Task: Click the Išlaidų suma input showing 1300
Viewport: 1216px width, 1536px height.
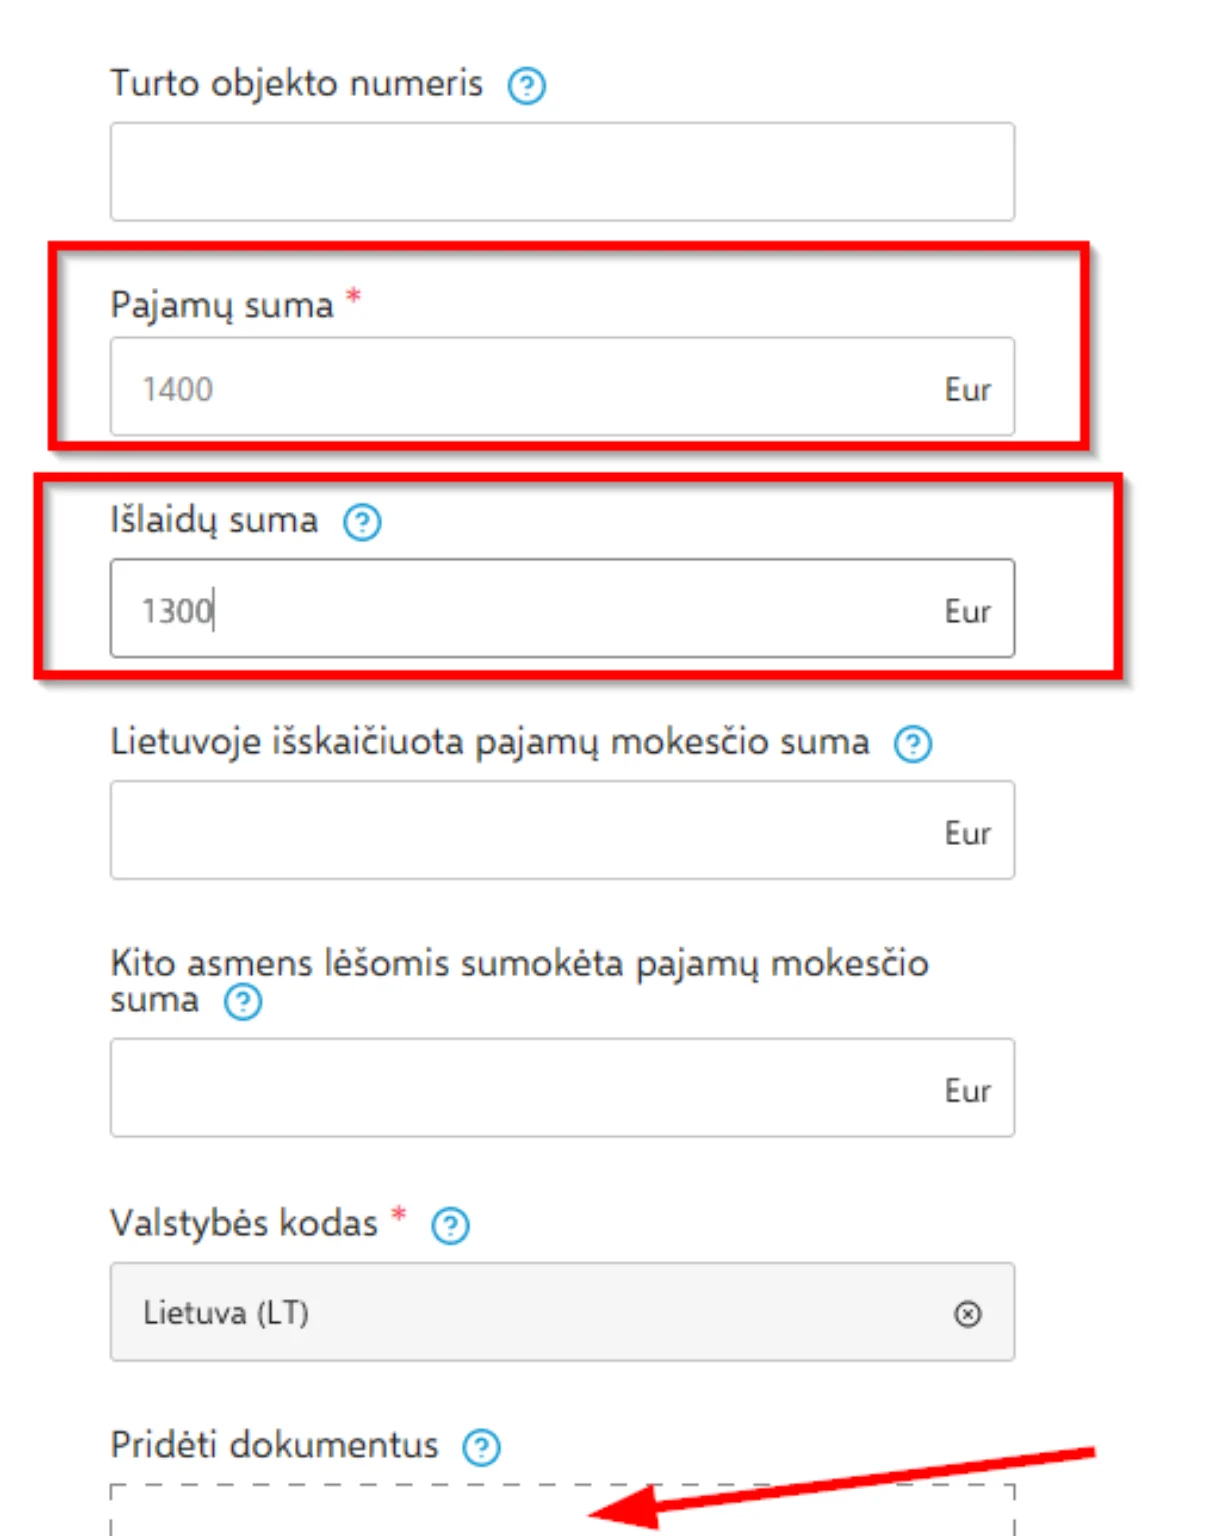Action: (540, 609)
